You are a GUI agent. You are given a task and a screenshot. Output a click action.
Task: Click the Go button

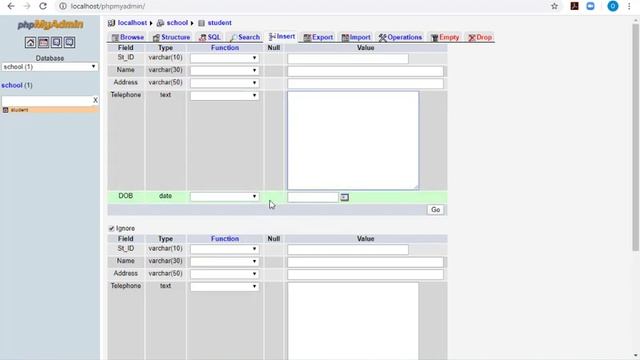(436, 210)
